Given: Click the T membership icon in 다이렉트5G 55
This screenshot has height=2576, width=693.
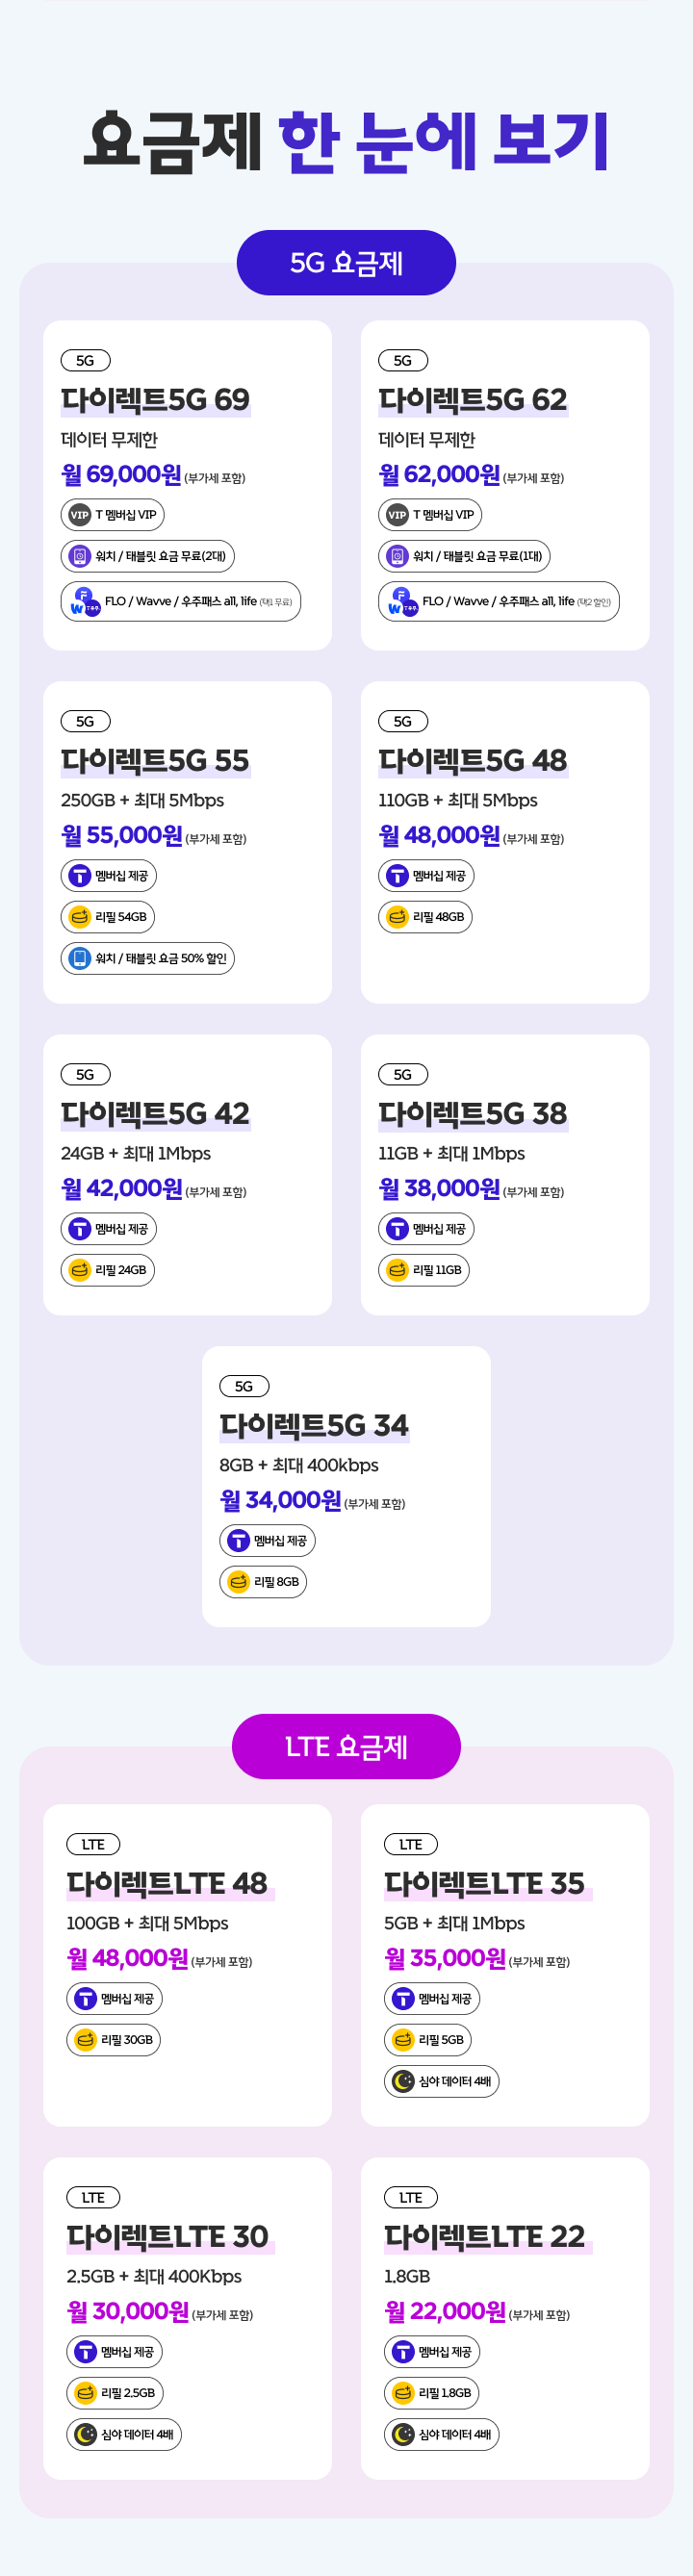Looking at the screenshot, I should click(x=80, y=876).
